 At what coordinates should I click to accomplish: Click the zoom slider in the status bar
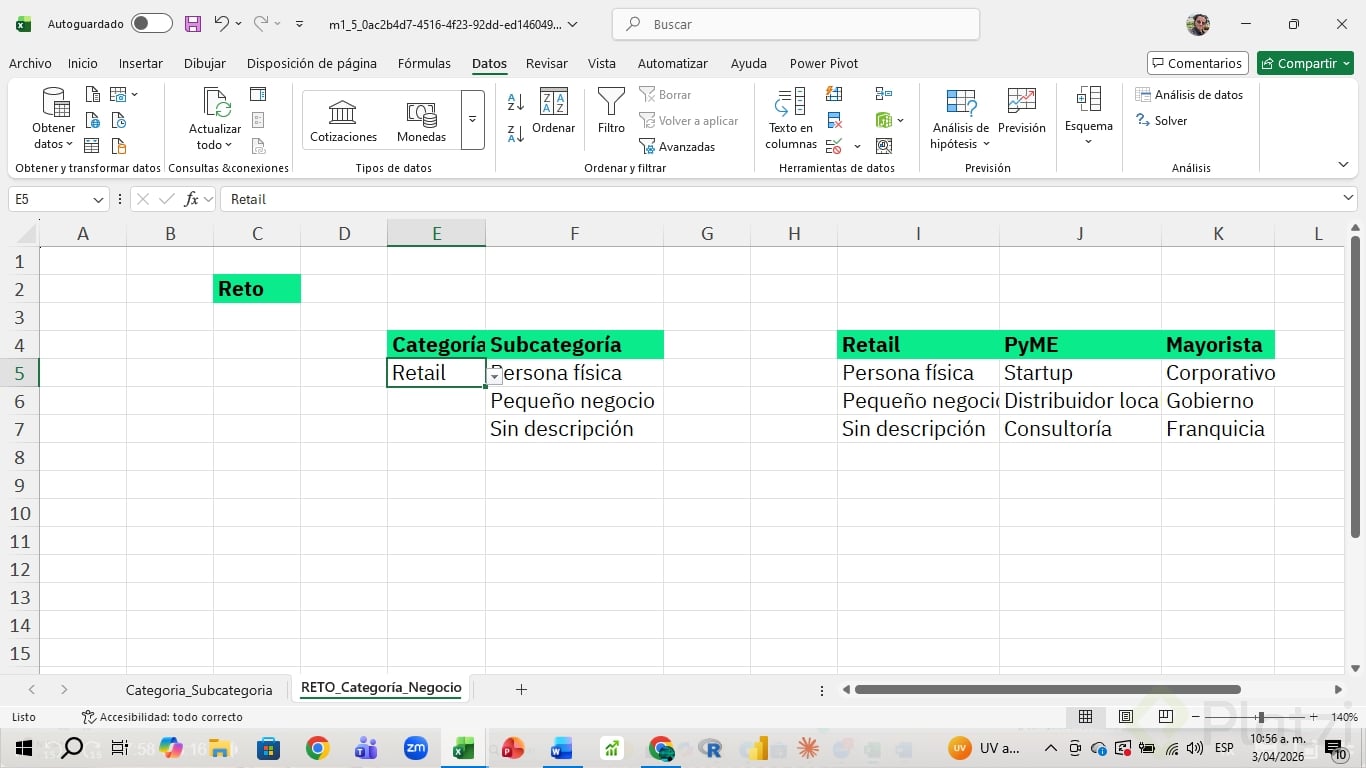1253,717
